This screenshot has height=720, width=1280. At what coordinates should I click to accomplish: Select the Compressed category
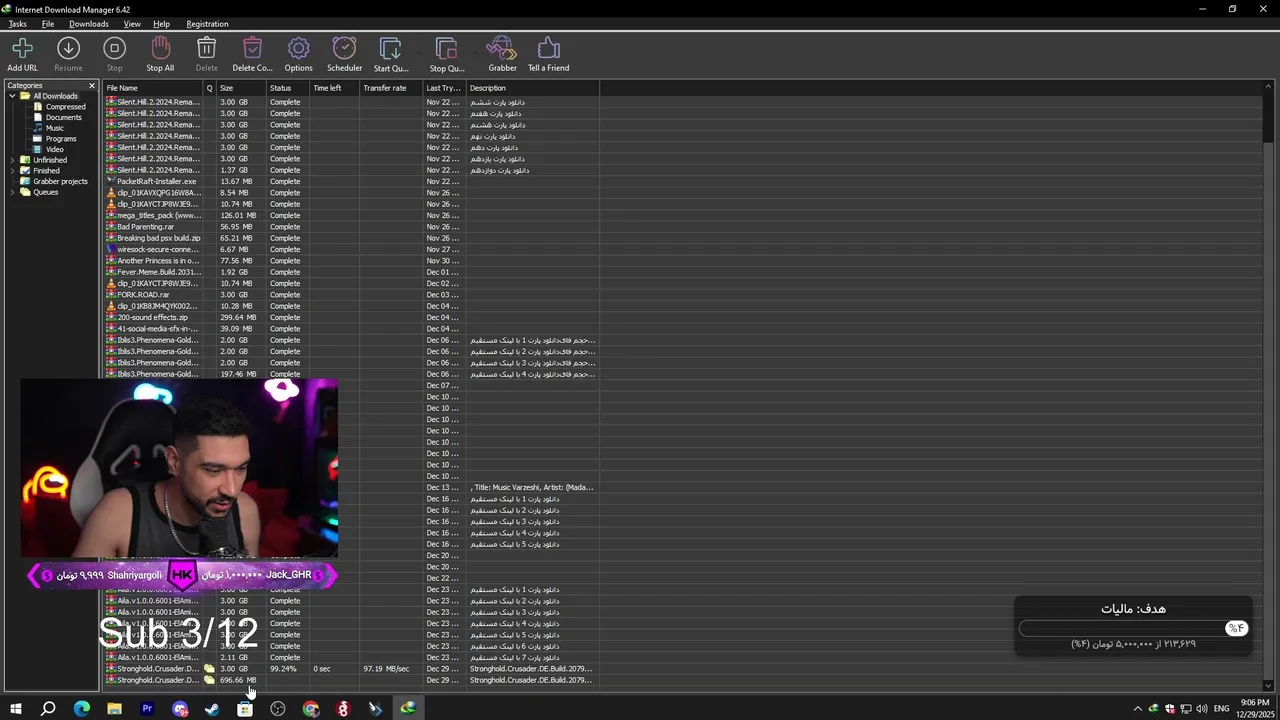(x=65, y=107)
